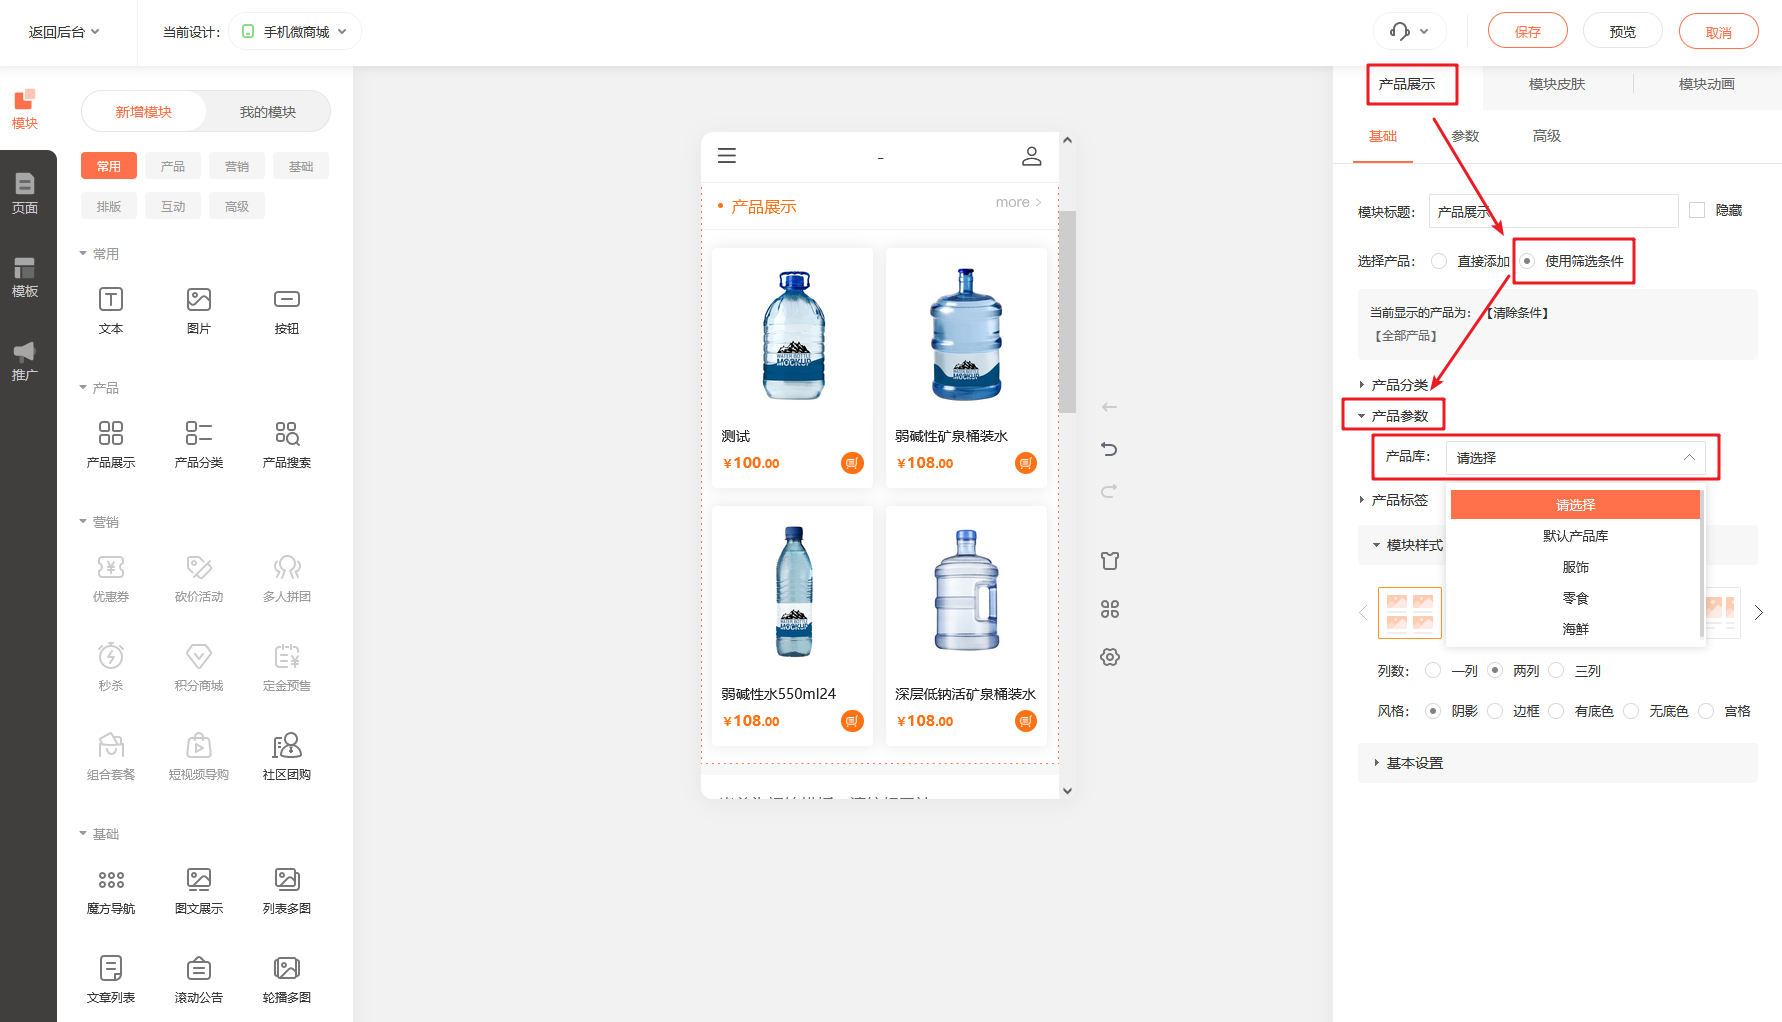Add the 魔方导航 module
This screenshot has width=1782, height=1022.
pos(111,890)
